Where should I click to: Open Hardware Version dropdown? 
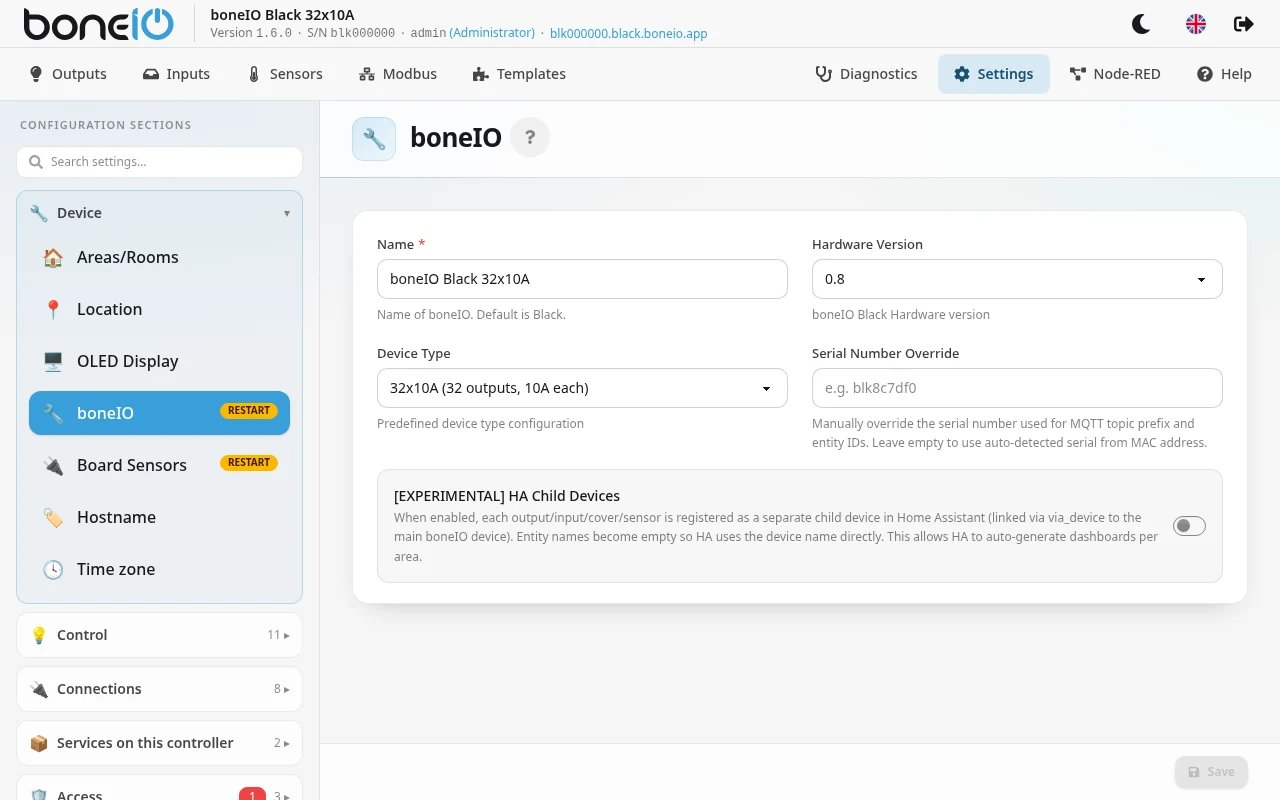pyautogui.click(x=1017, y=279)
